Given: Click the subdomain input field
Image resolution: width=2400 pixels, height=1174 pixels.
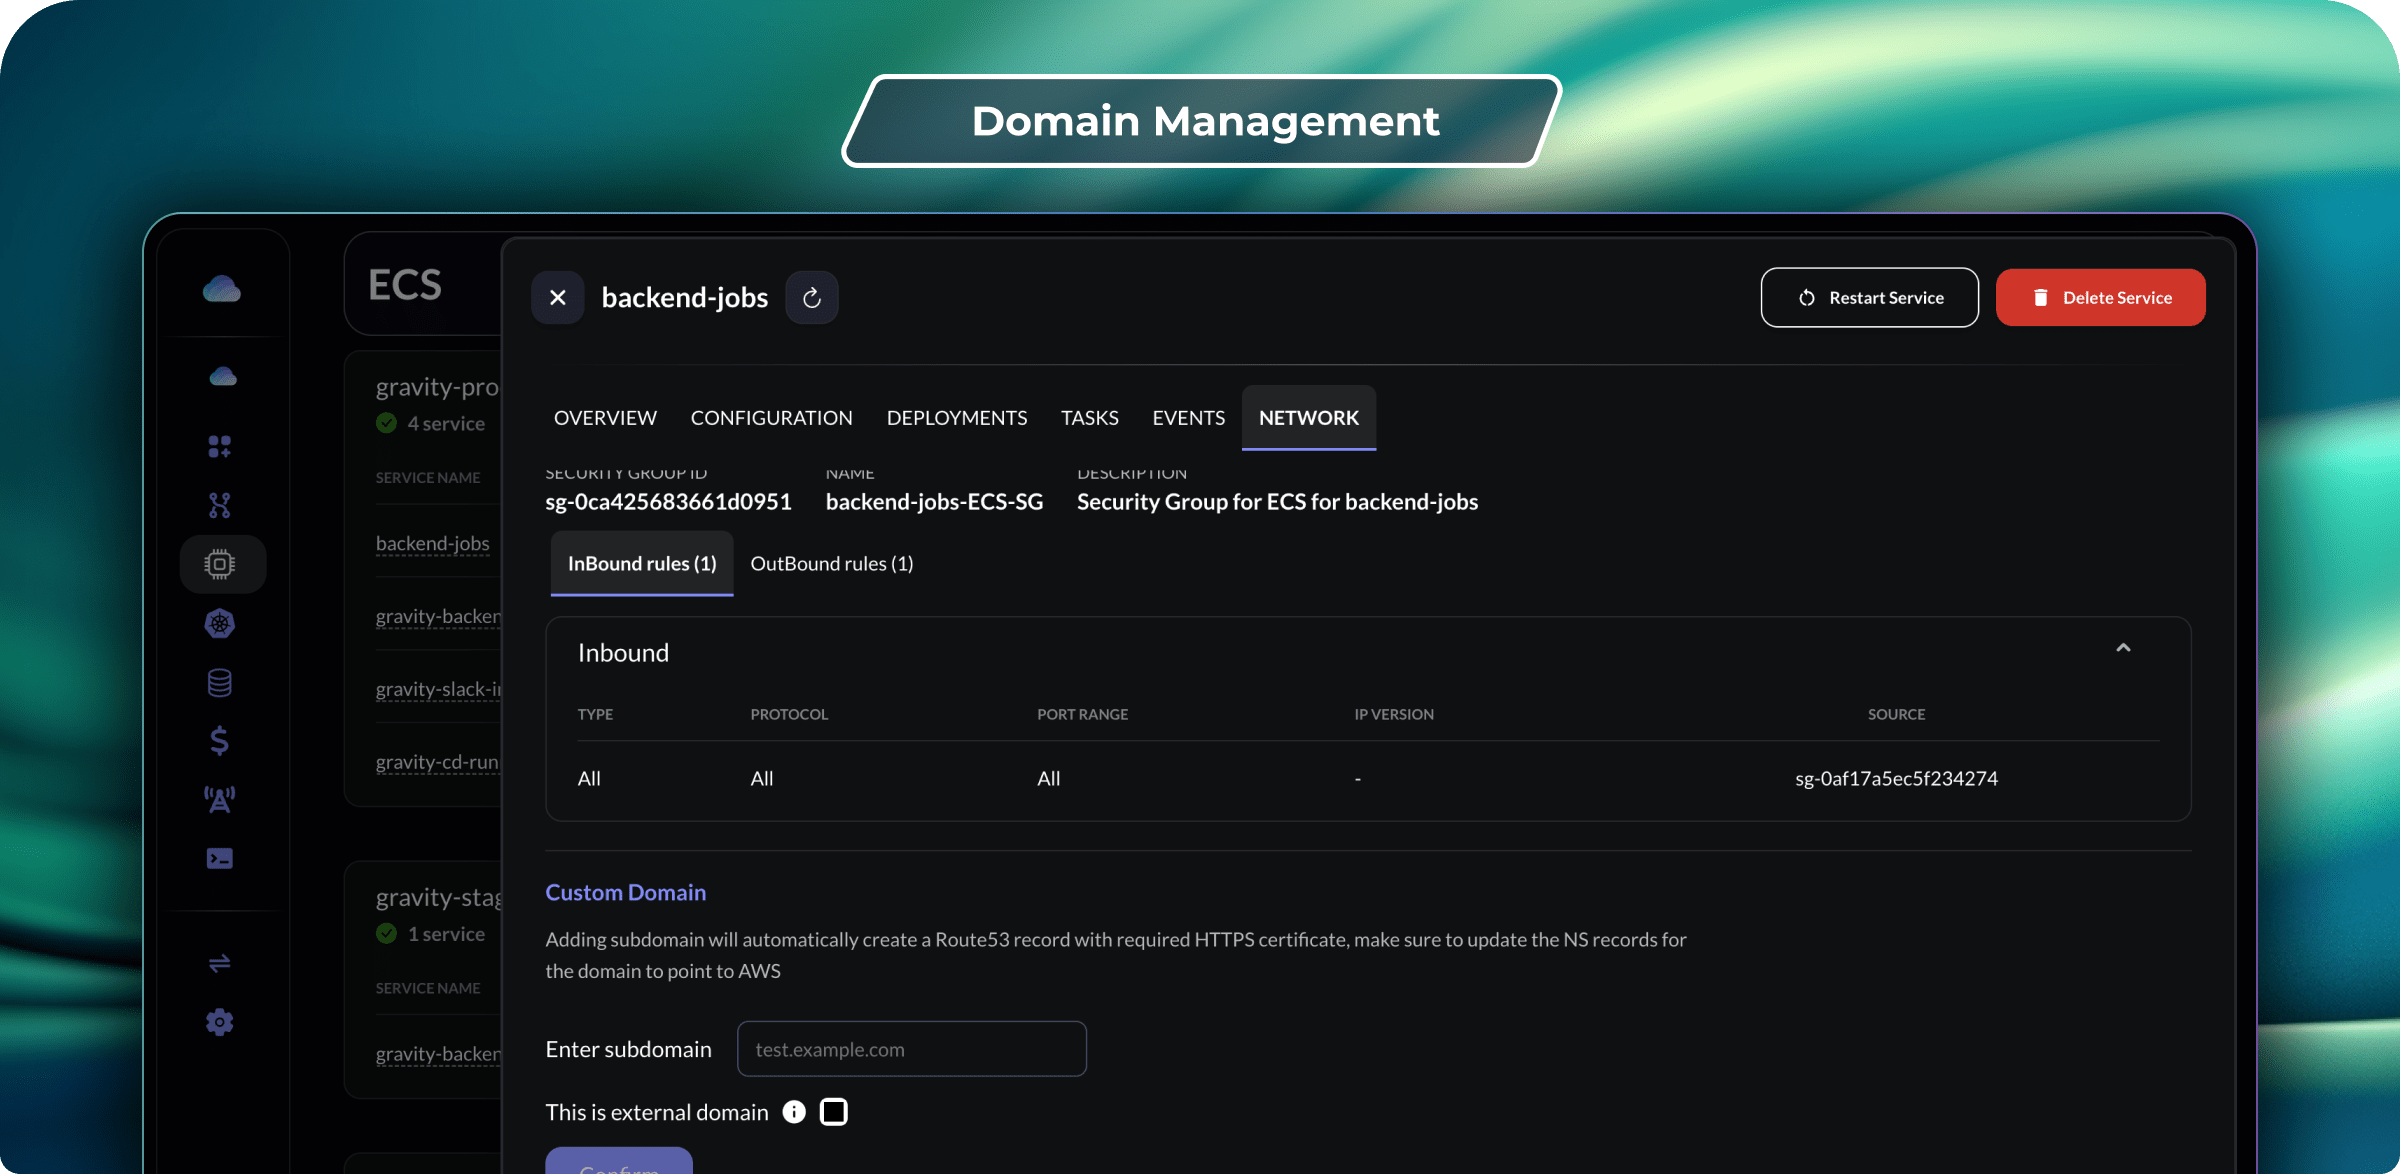Looking at the screenshot, I should click(911, 1048).
